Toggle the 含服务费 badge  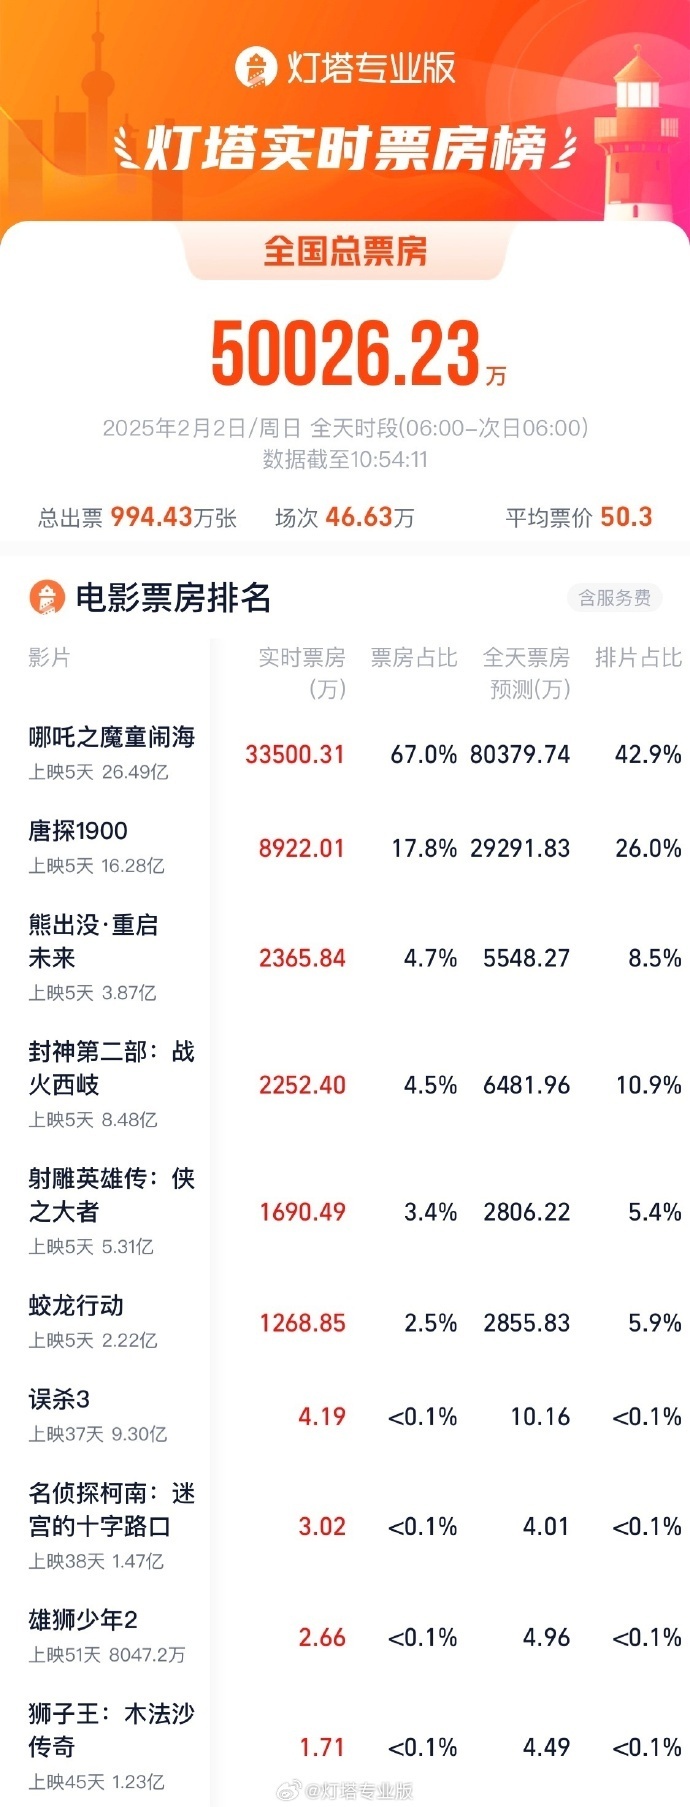point(613,598)
